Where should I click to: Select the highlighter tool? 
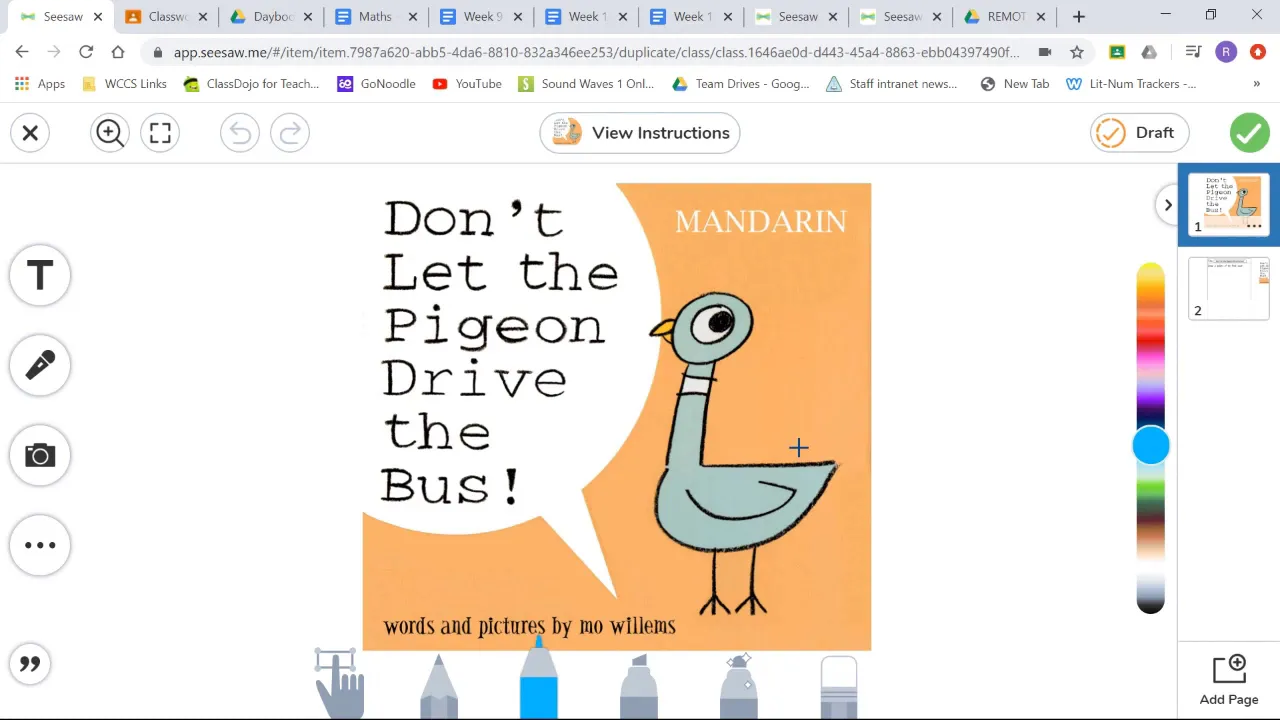[x=639, y=686]
